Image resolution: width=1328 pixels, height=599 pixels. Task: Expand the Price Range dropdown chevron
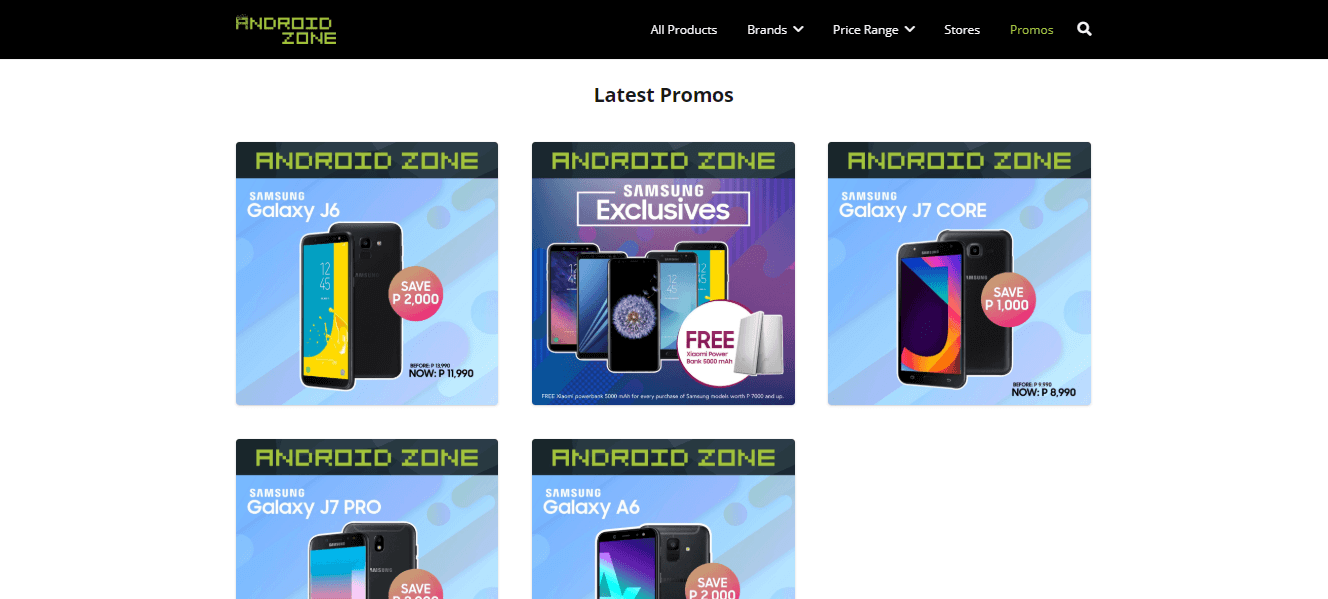coord(910,29)
